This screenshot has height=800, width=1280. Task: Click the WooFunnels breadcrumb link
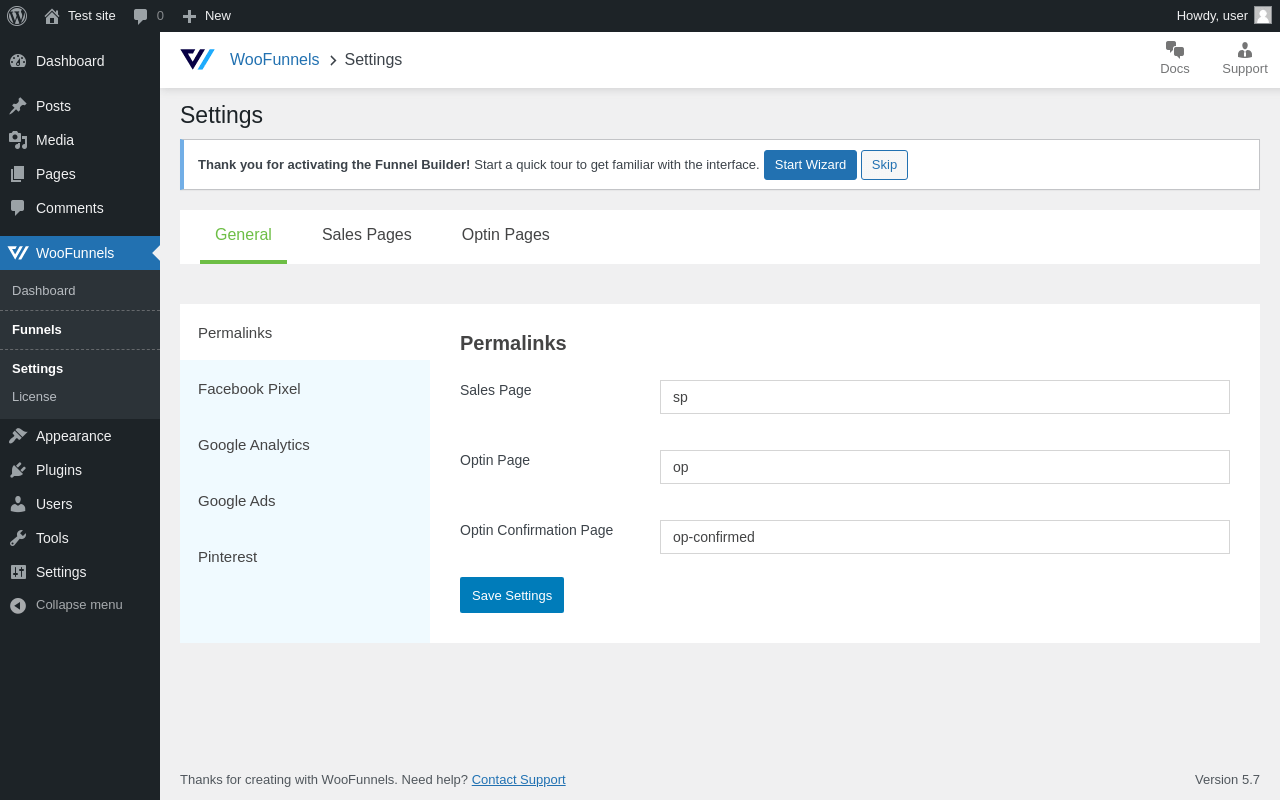coord(275,60)
